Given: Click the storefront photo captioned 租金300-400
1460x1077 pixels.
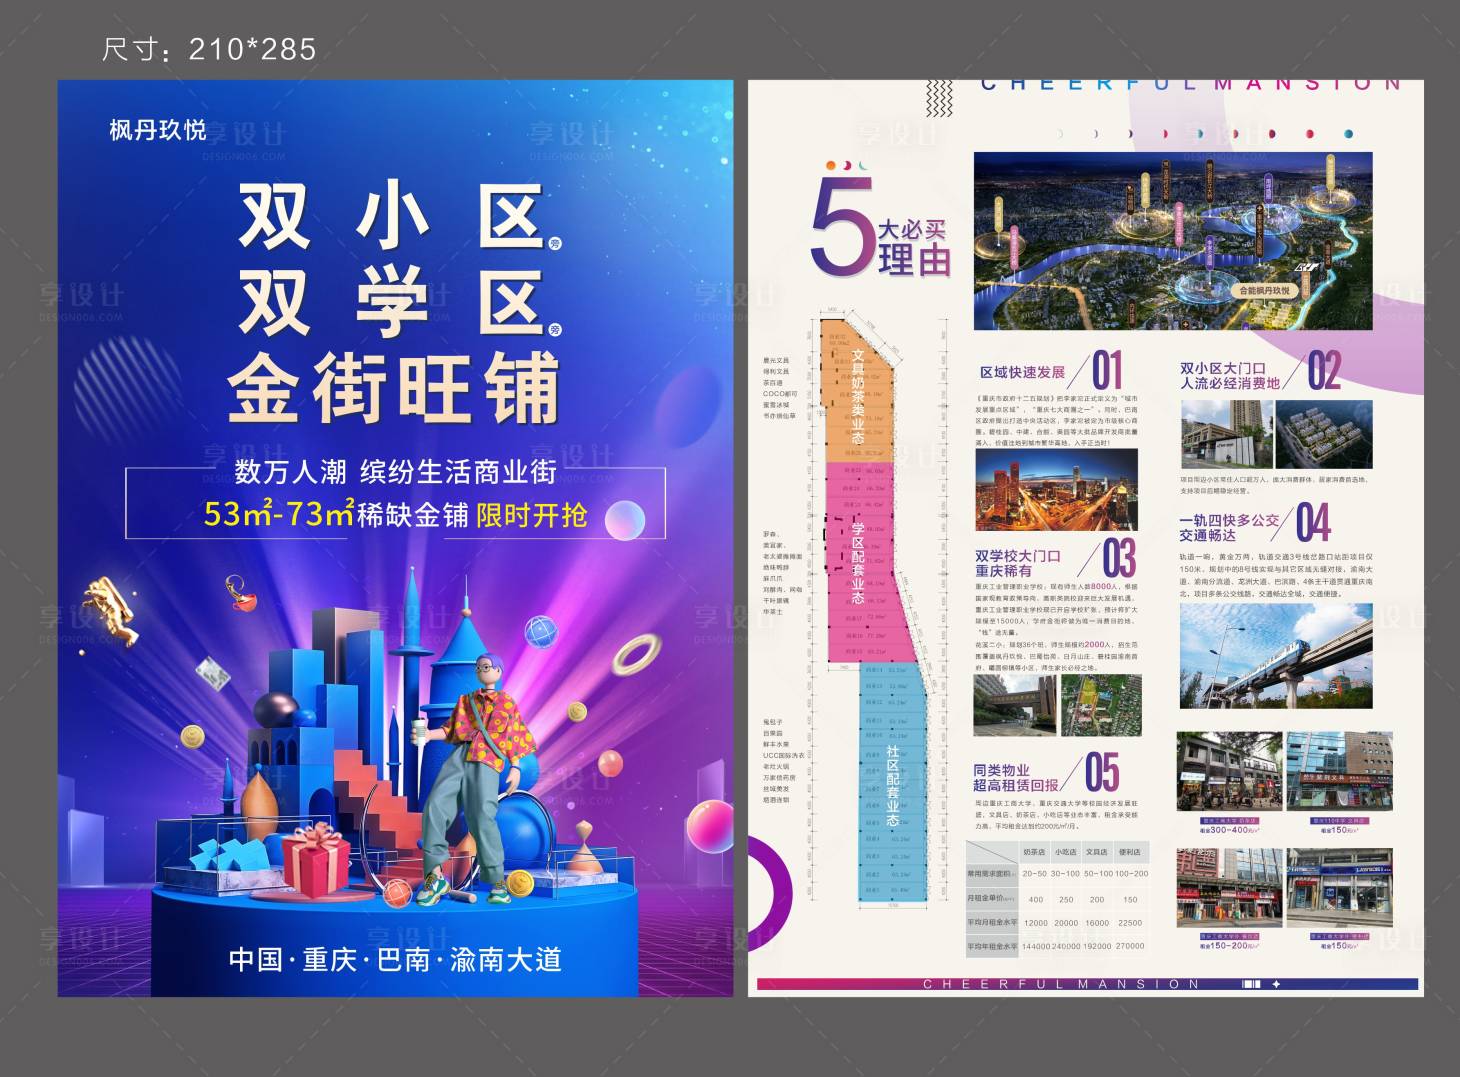Looking at the screenshot, I should point(1229,773).
